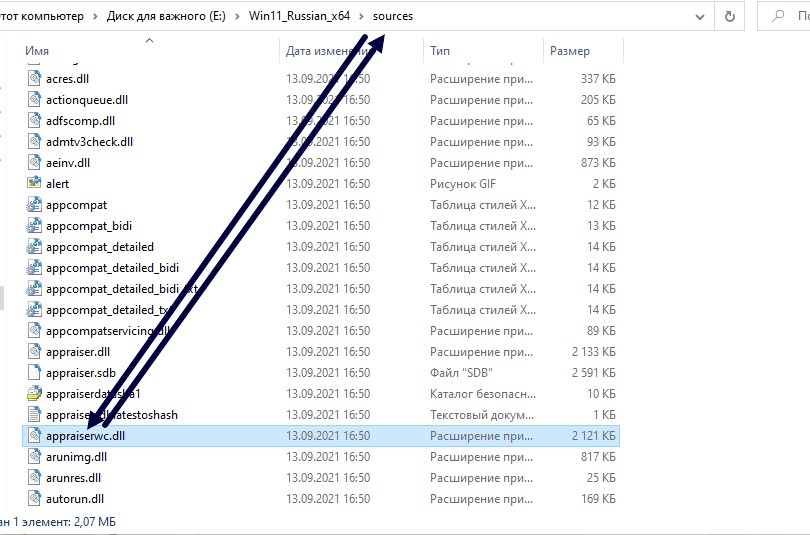The height and width of the screenshot is (535, 810).
Task: Select the arunres.dll file name
Action: tap(74, 478)
